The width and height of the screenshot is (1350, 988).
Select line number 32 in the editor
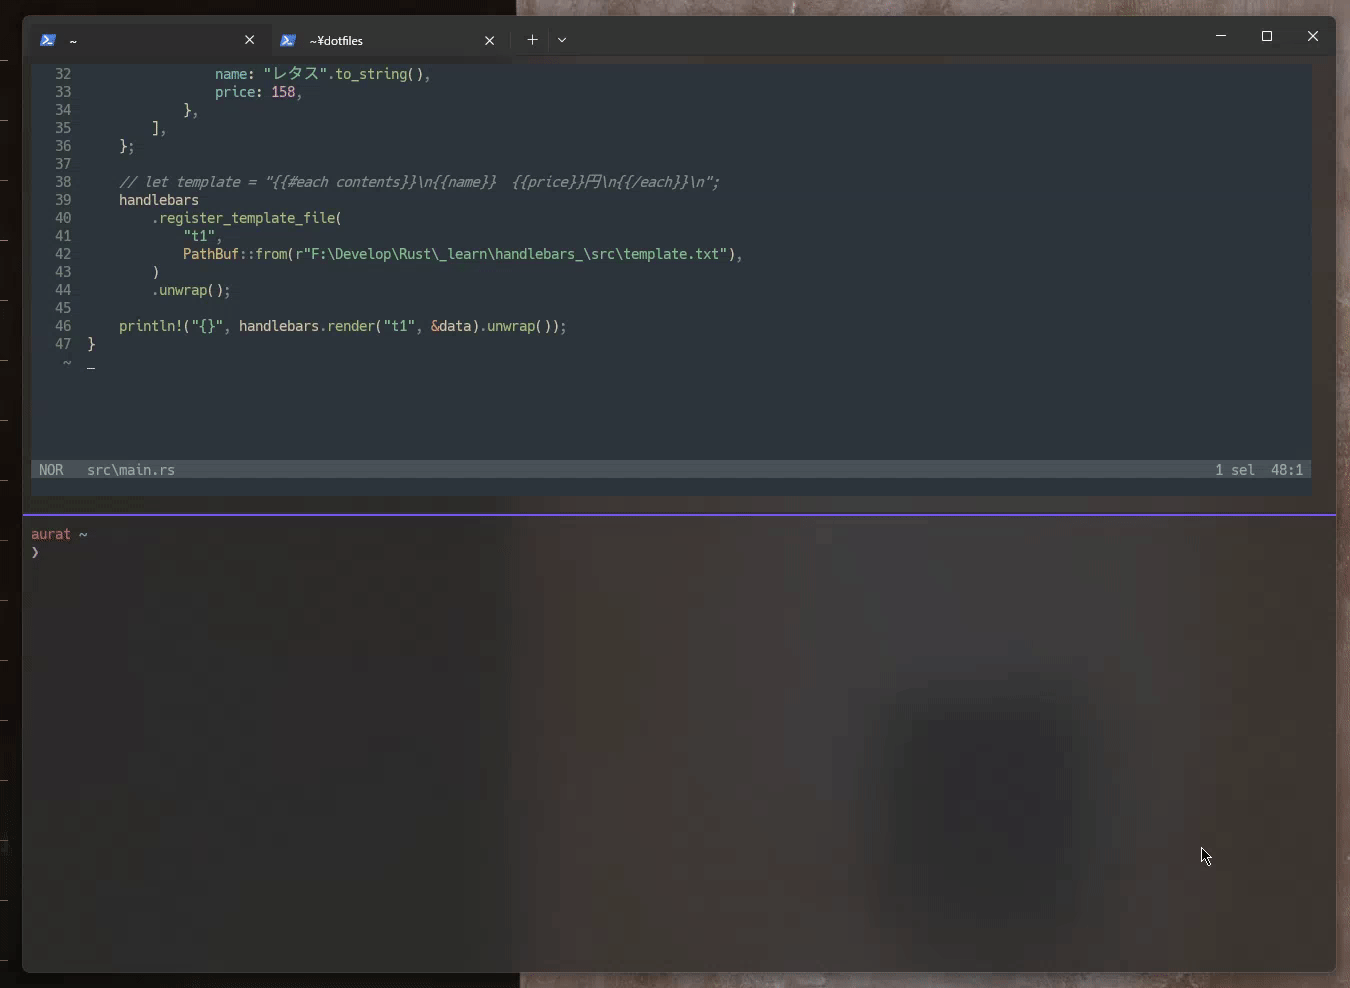(x=62, y=74)
